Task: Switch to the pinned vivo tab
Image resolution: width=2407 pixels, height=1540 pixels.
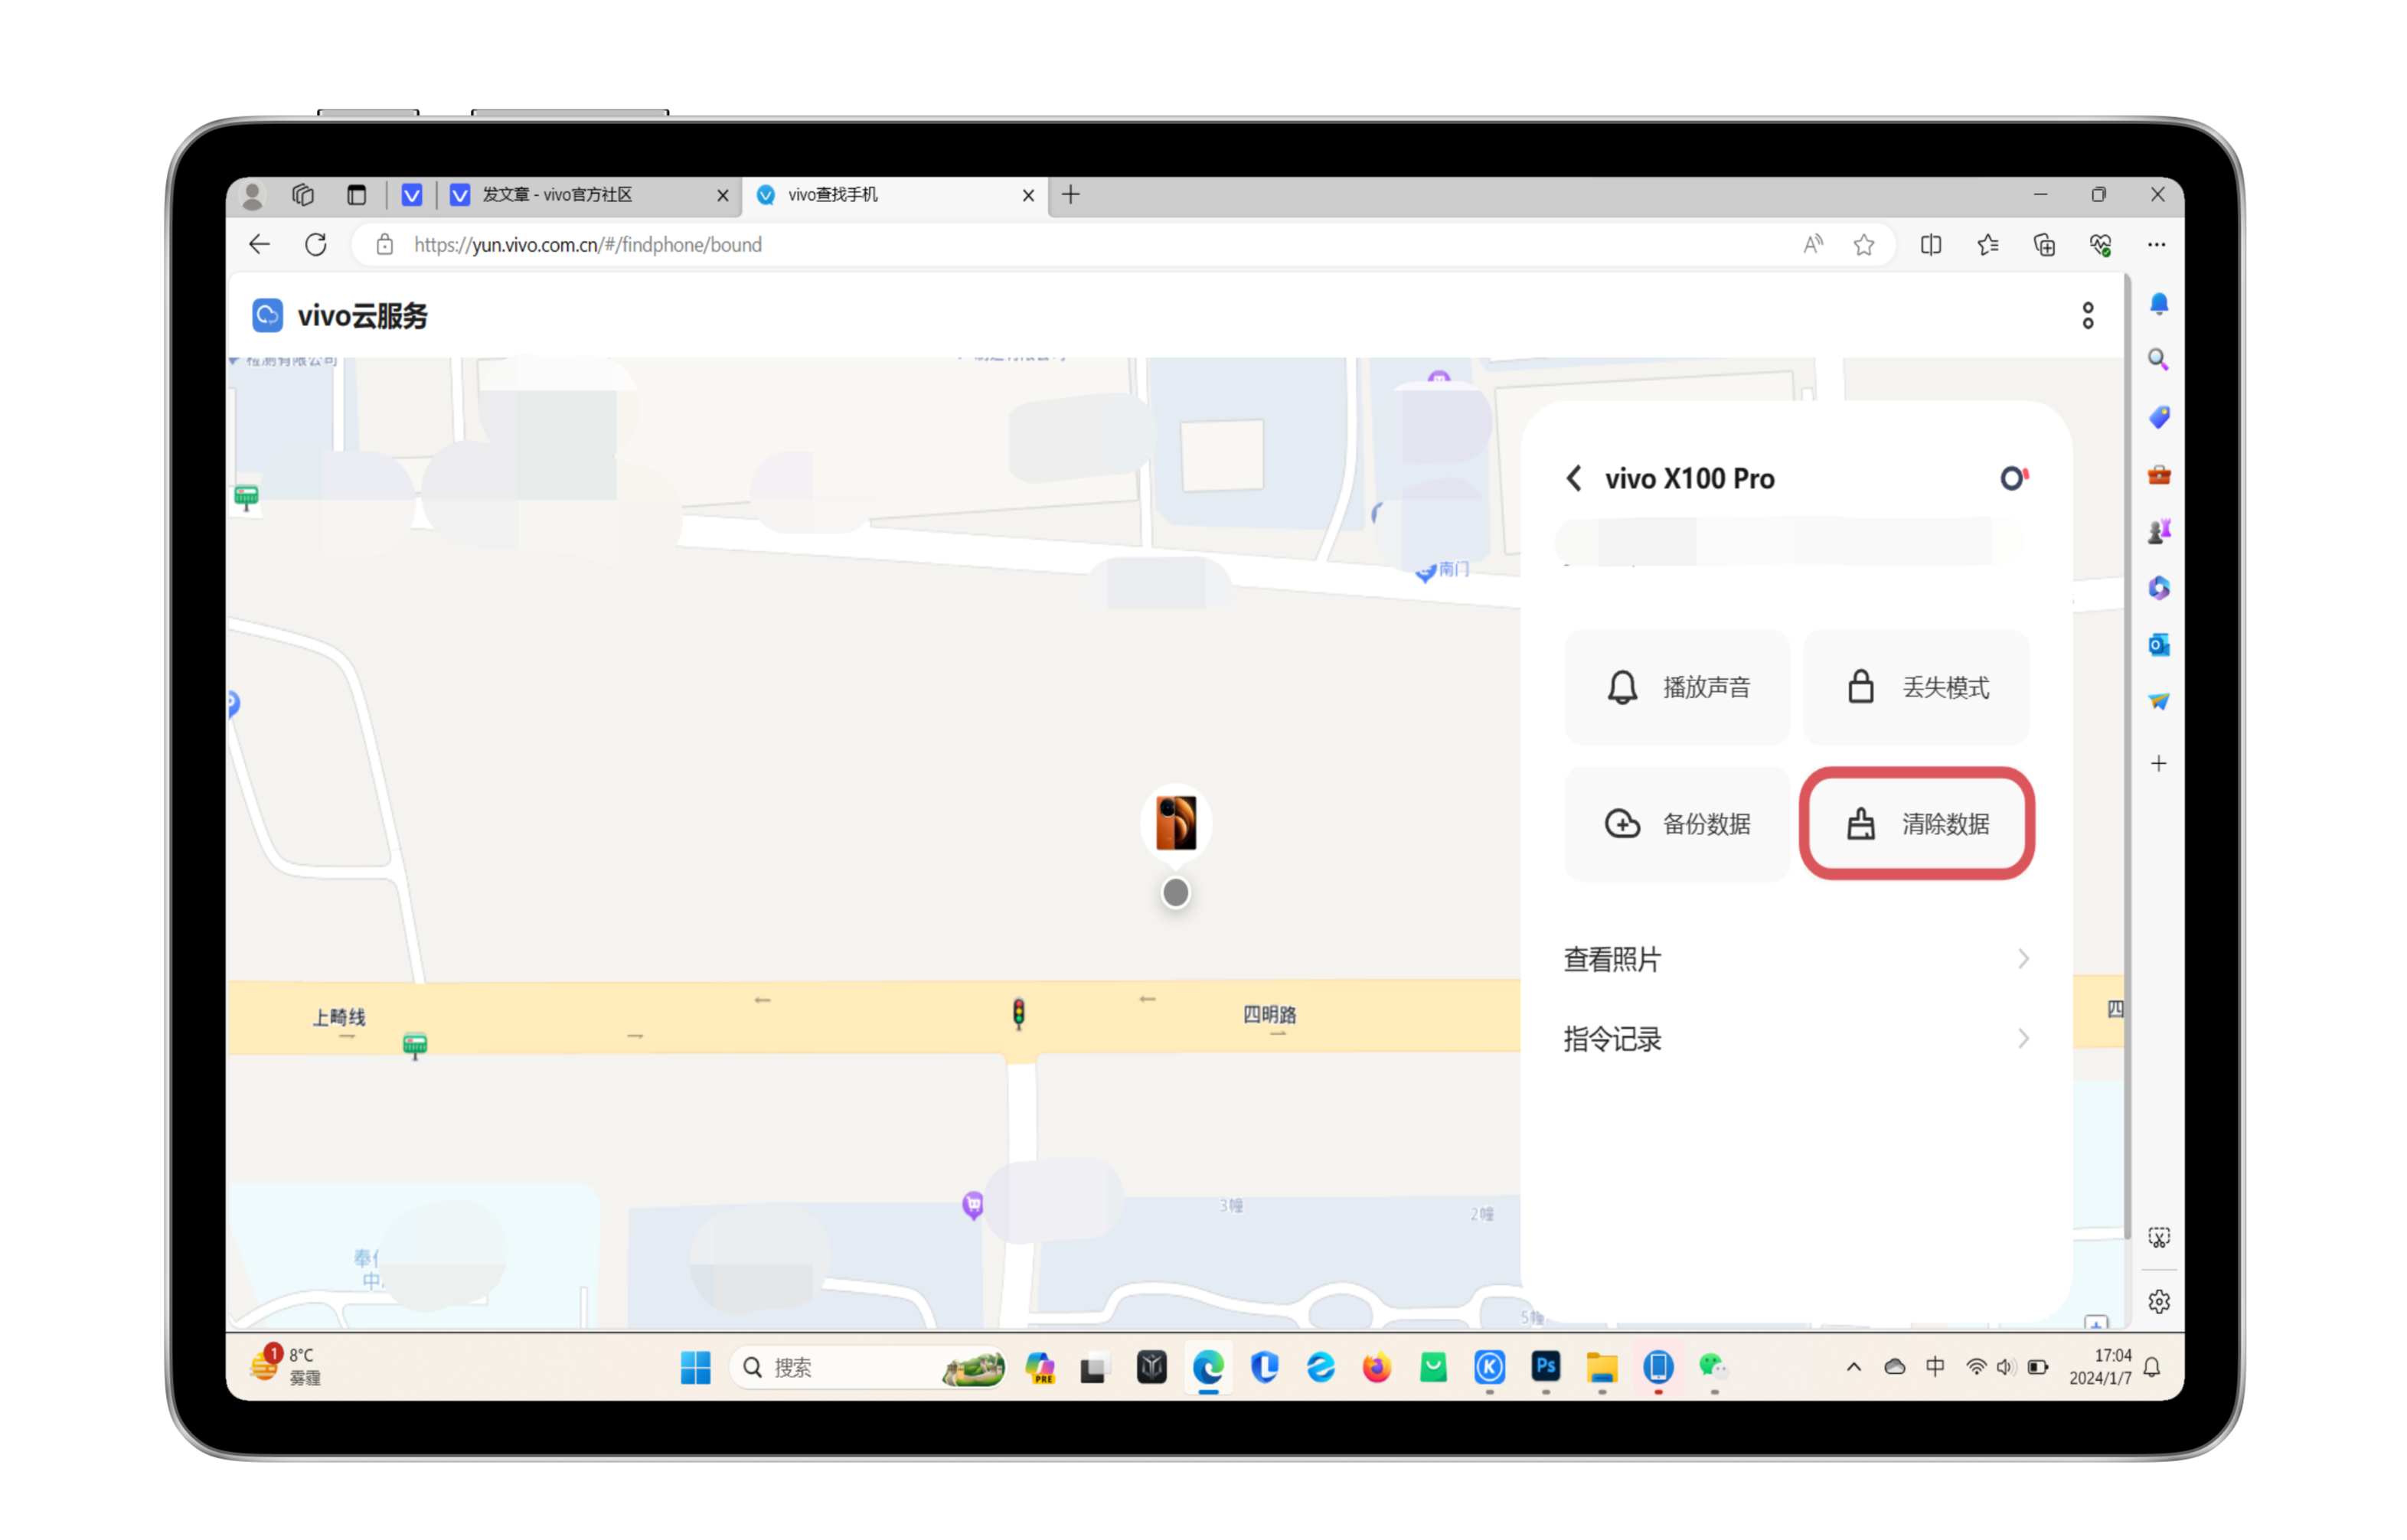Action: pos(412,195)
